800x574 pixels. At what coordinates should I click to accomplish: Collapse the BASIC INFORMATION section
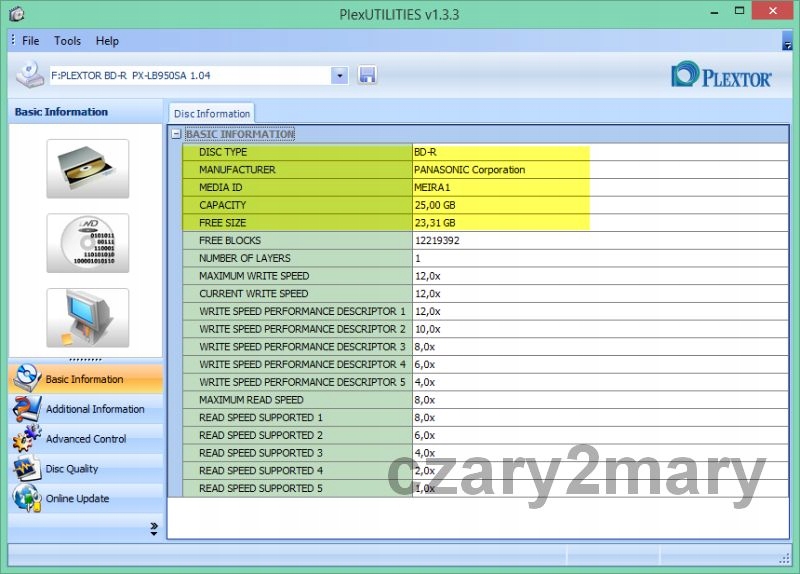(x=176, y=134)
